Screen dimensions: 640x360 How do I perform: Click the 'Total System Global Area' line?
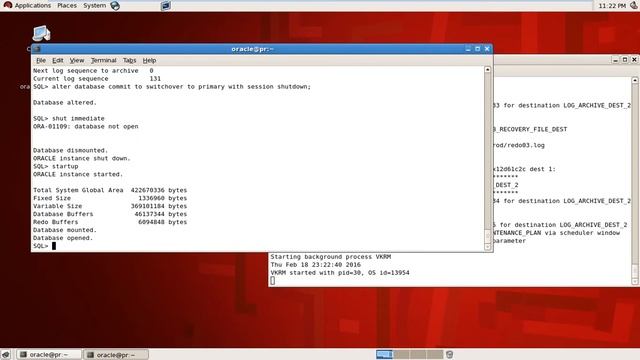pos(110,190)
